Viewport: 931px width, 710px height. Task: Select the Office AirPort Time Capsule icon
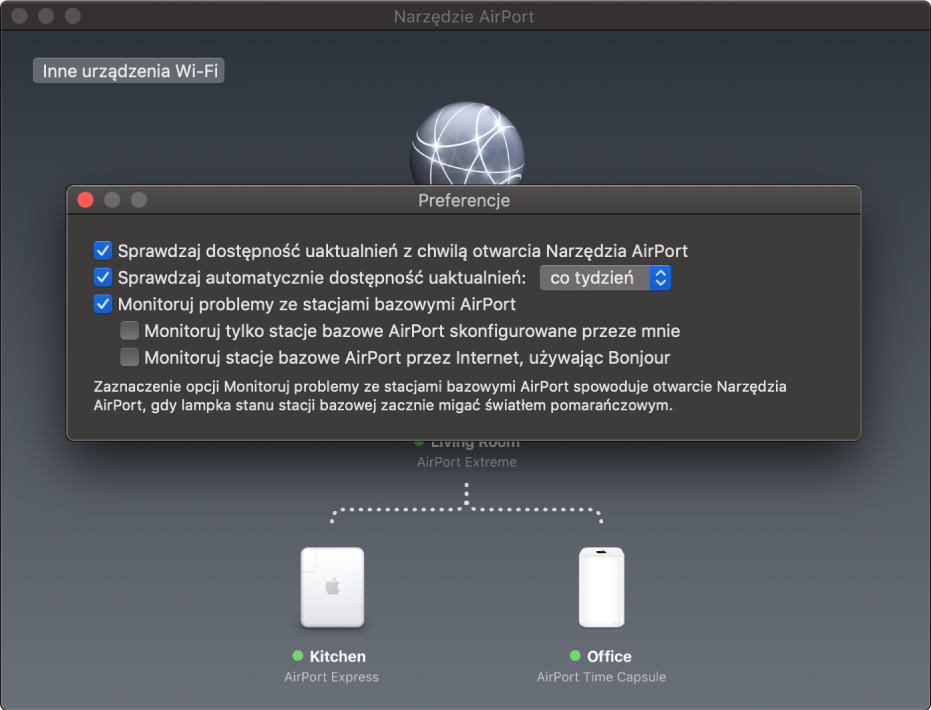tap(601, 587)
